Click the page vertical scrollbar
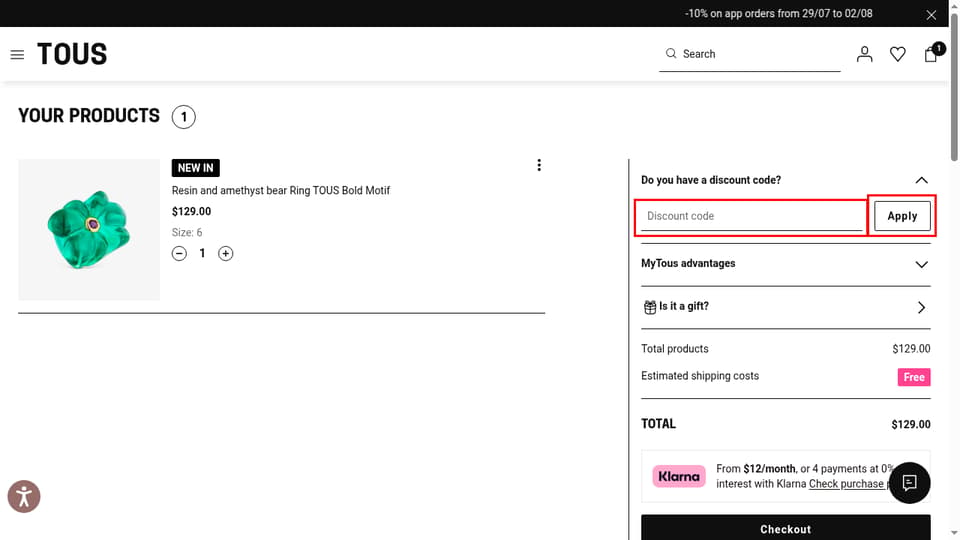 (x=954, y=88)
